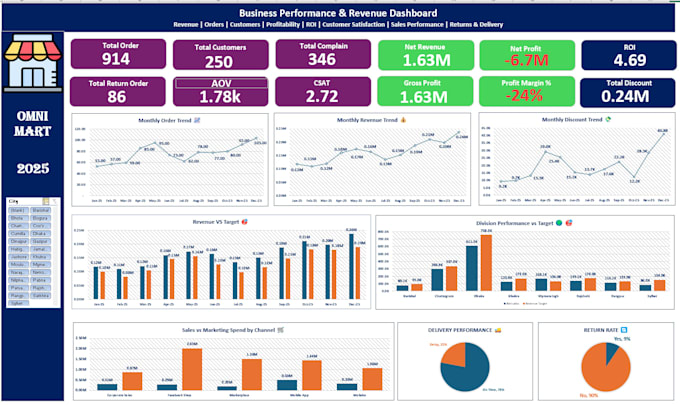Toggle the Jashore city button
This screenshot has height=405, width=680.
(x=18, y=257)
